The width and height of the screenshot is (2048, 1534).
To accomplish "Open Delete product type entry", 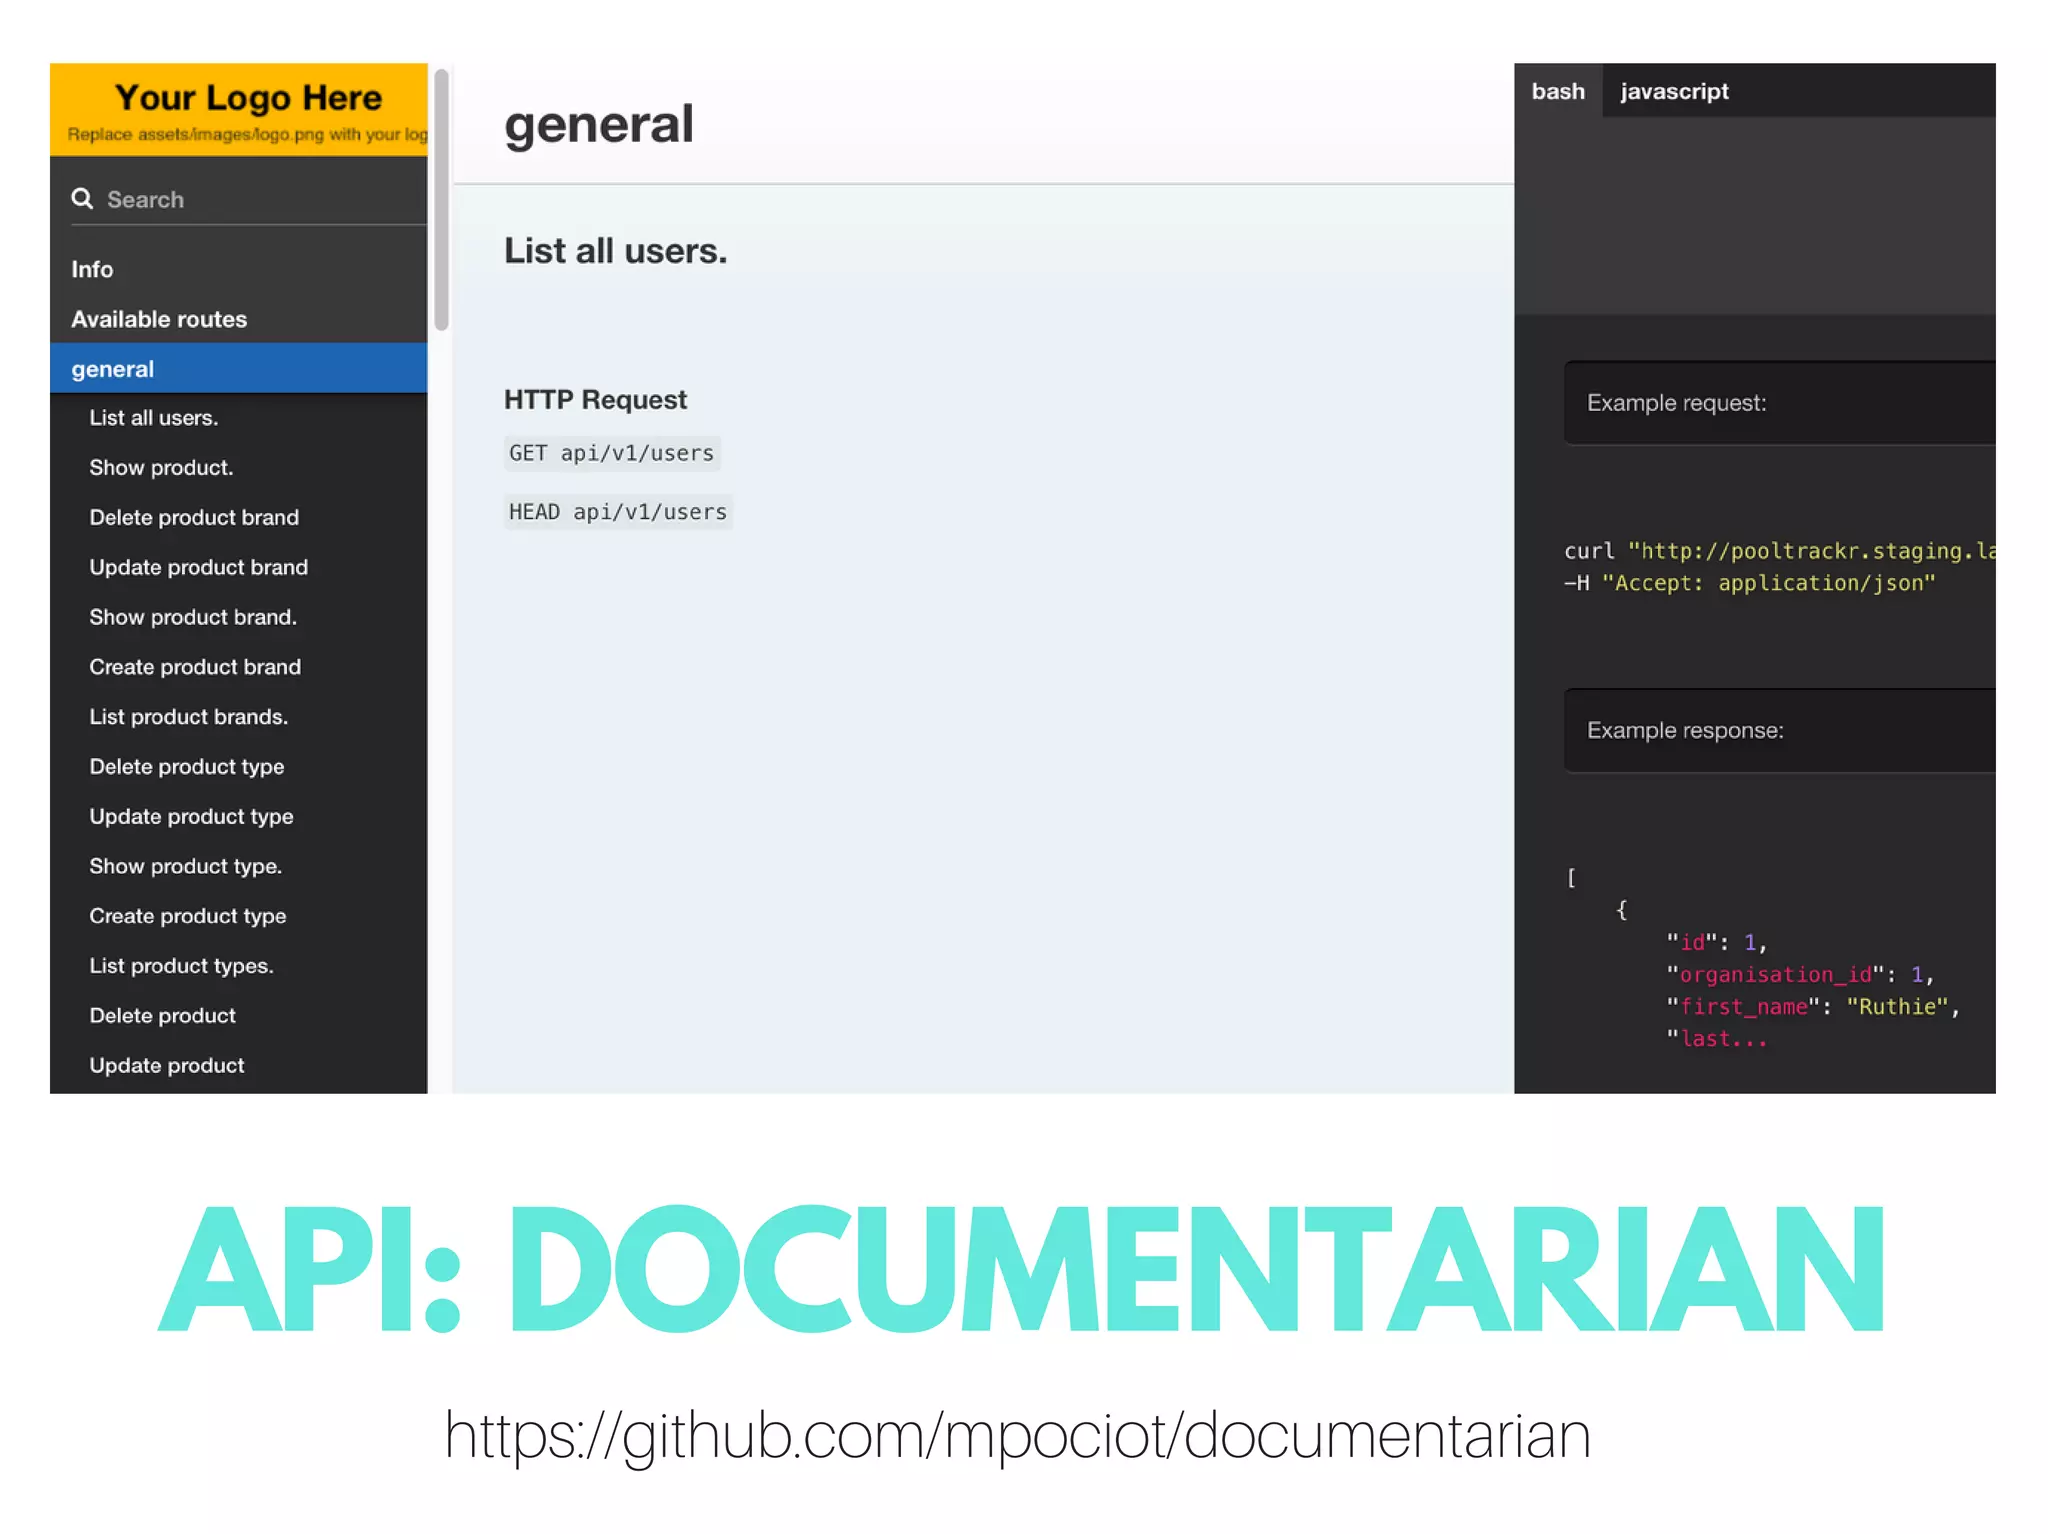I will pos(187,767).
